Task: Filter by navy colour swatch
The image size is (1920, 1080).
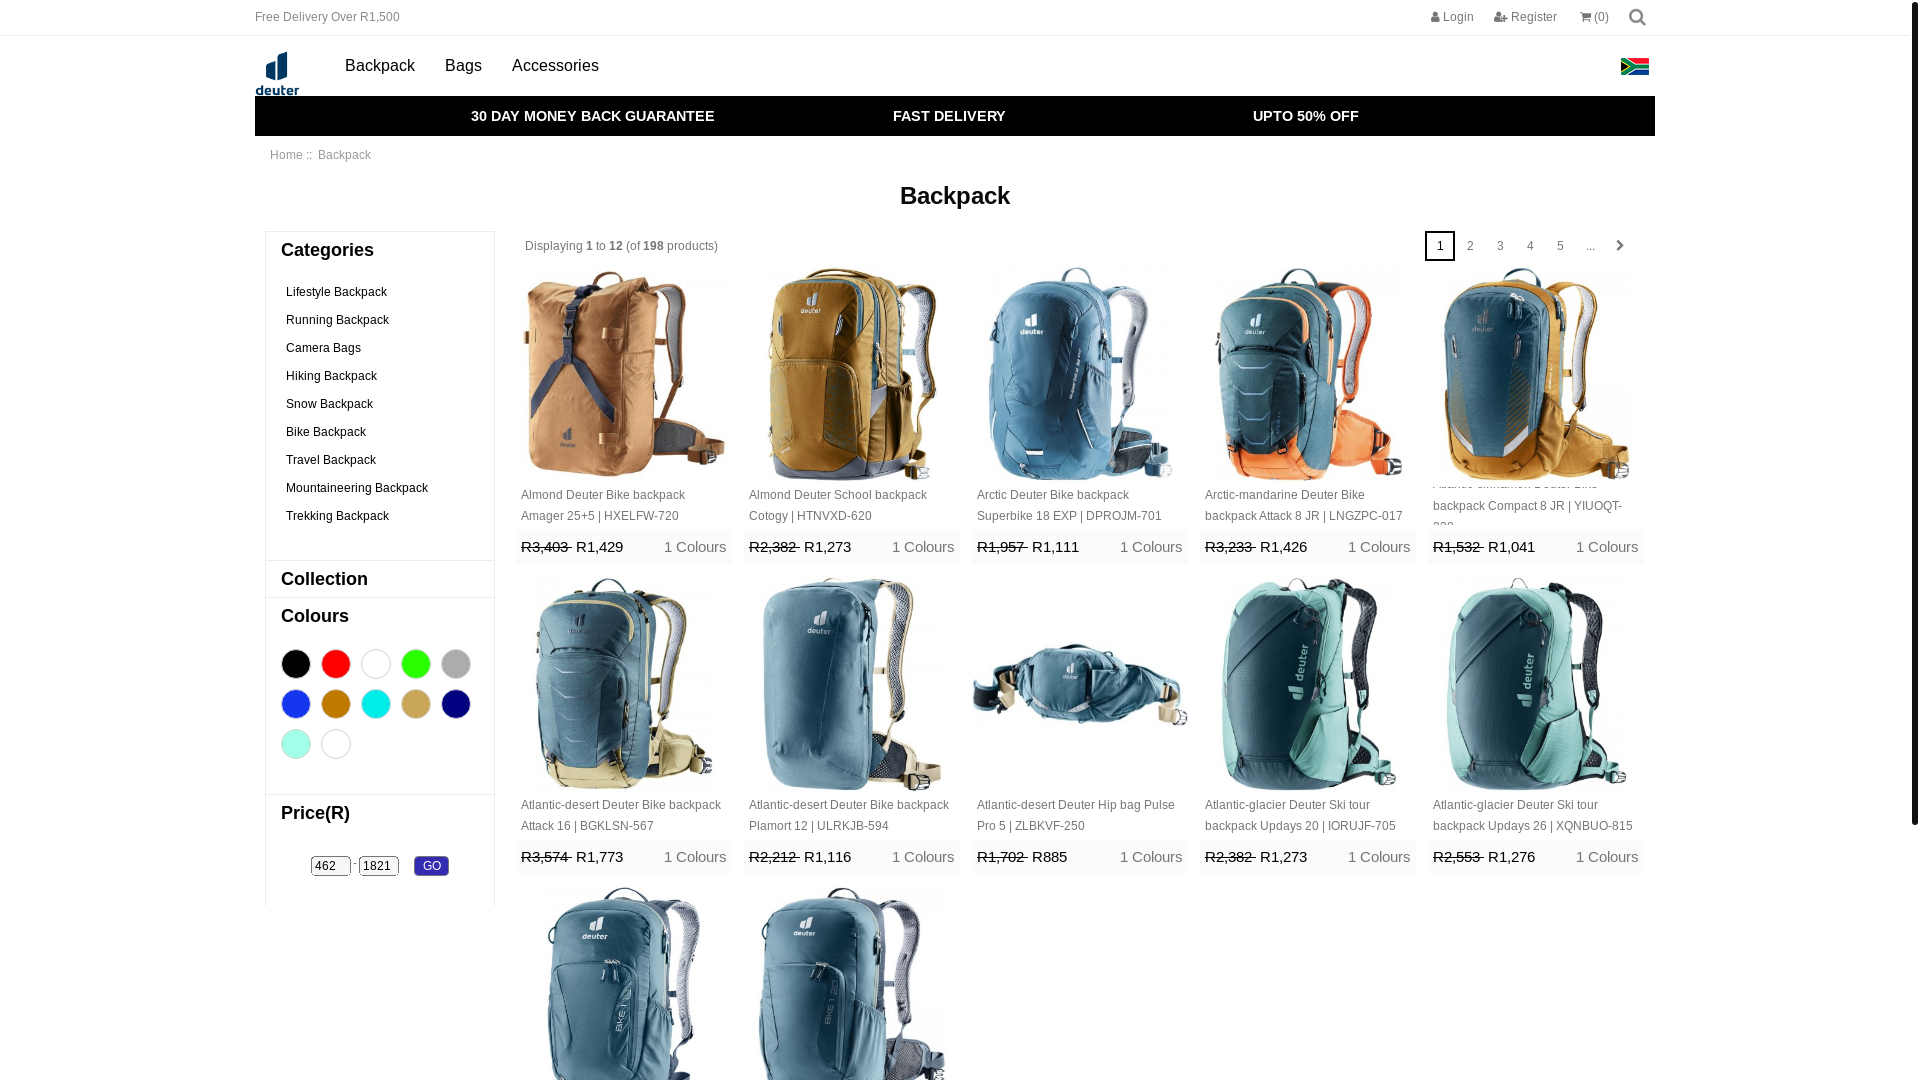Action: (456, 704)
